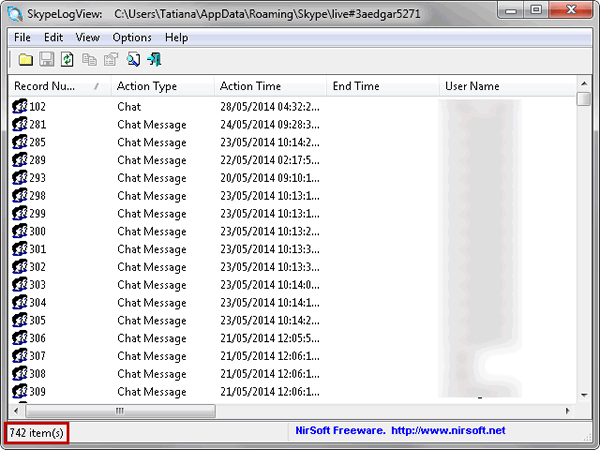Image resolution: width=600 pixels, height=450 pixels.
Task: Click the 24/05/2014 09:28 action time cell
Action: tap(270, 124)
